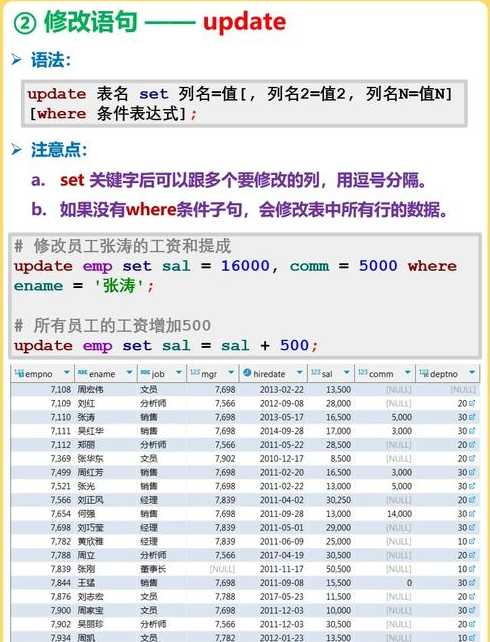Open the deptno link icon in row 7,369
Image resolution: width=490 pixels, height=642 pixels.
tap(472, 459)
